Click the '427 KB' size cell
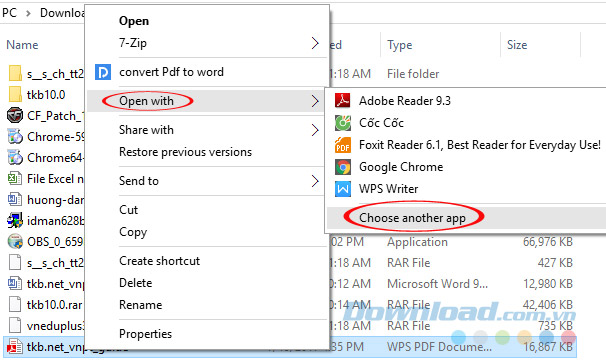Image resolution: width=606 pixels, height=362 pixels. [555, 263]
